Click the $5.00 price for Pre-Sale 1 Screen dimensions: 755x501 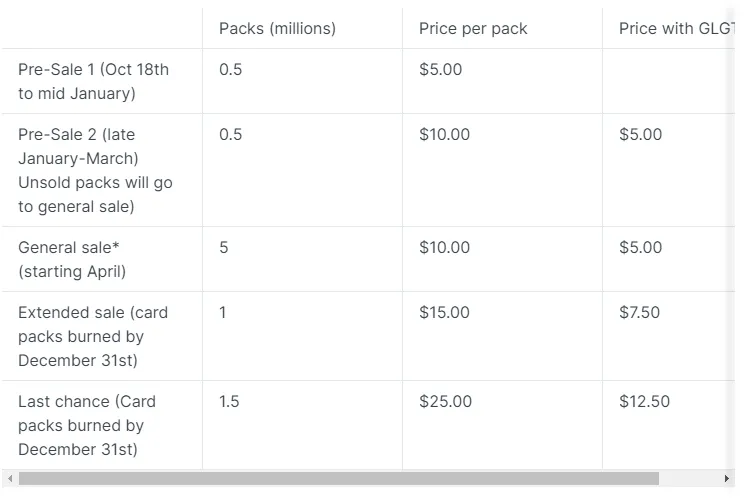[441, 69]
